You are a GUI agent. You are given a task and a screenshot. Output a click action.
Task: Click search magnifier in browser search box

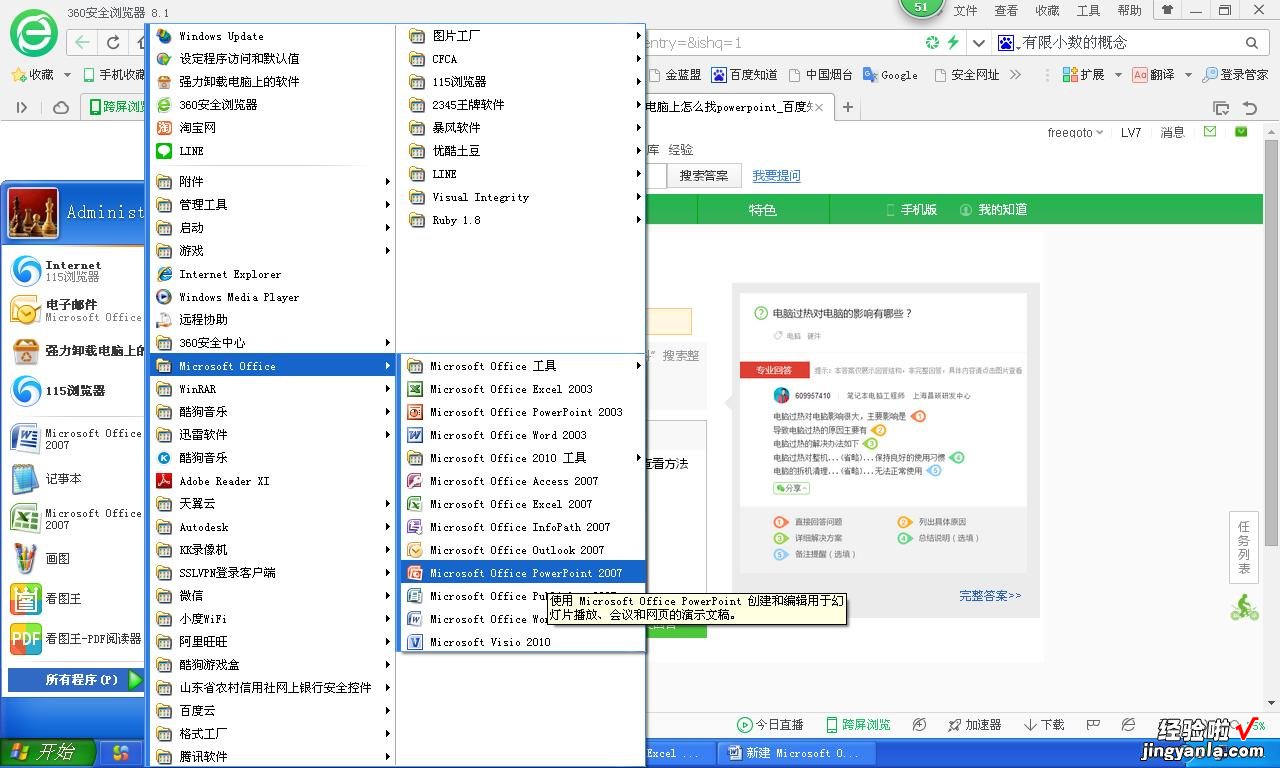(x=1251, y=43)
